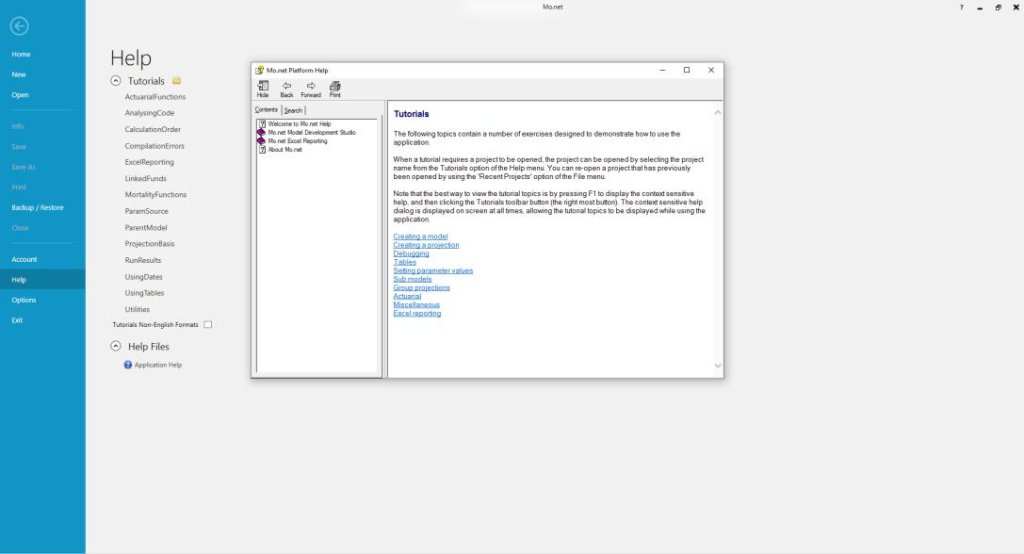1024x554 pixels.
Task: Click the Tutorials folder icon
Action: coord(176,80)
